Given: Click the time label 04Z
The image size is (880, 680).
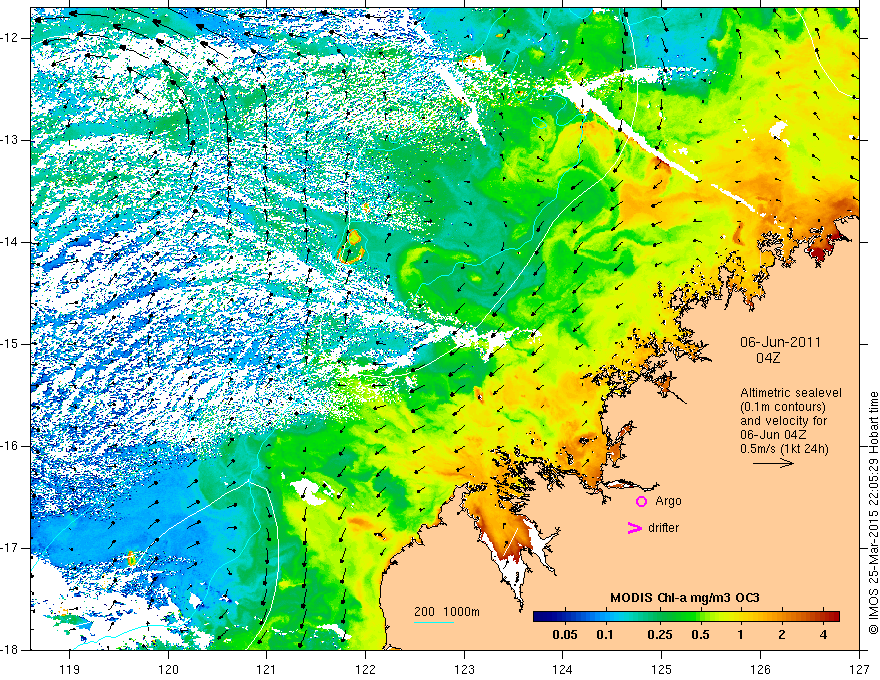Looking at the screenshot, I should click(768, 358).
